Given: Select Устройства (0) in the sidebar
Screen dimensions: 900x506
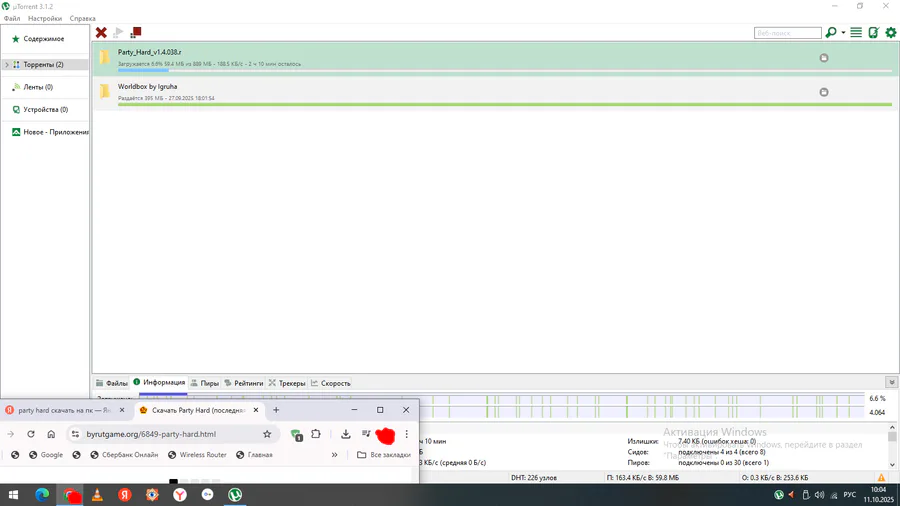Looking at the screenshot, I should coord(45,110).
